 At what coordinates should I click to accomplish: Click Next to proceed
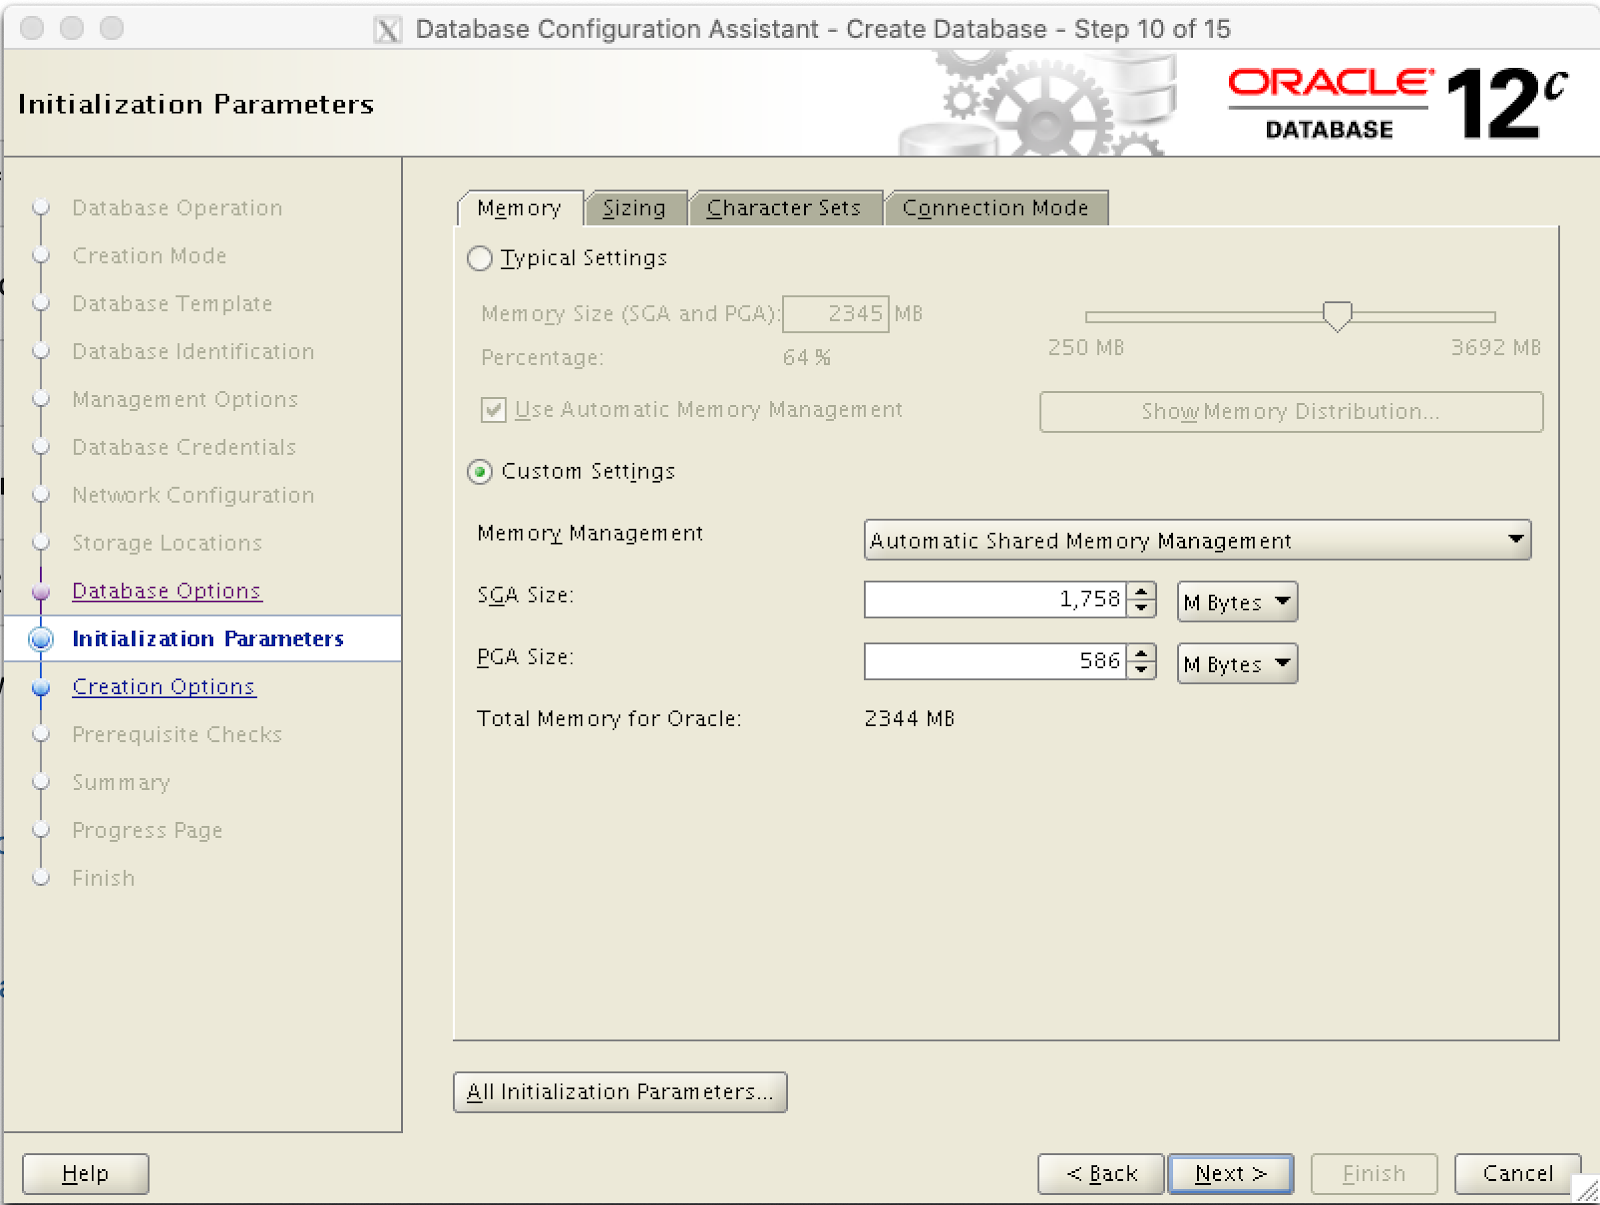pyautogui.click(x=1231, y=1174)
